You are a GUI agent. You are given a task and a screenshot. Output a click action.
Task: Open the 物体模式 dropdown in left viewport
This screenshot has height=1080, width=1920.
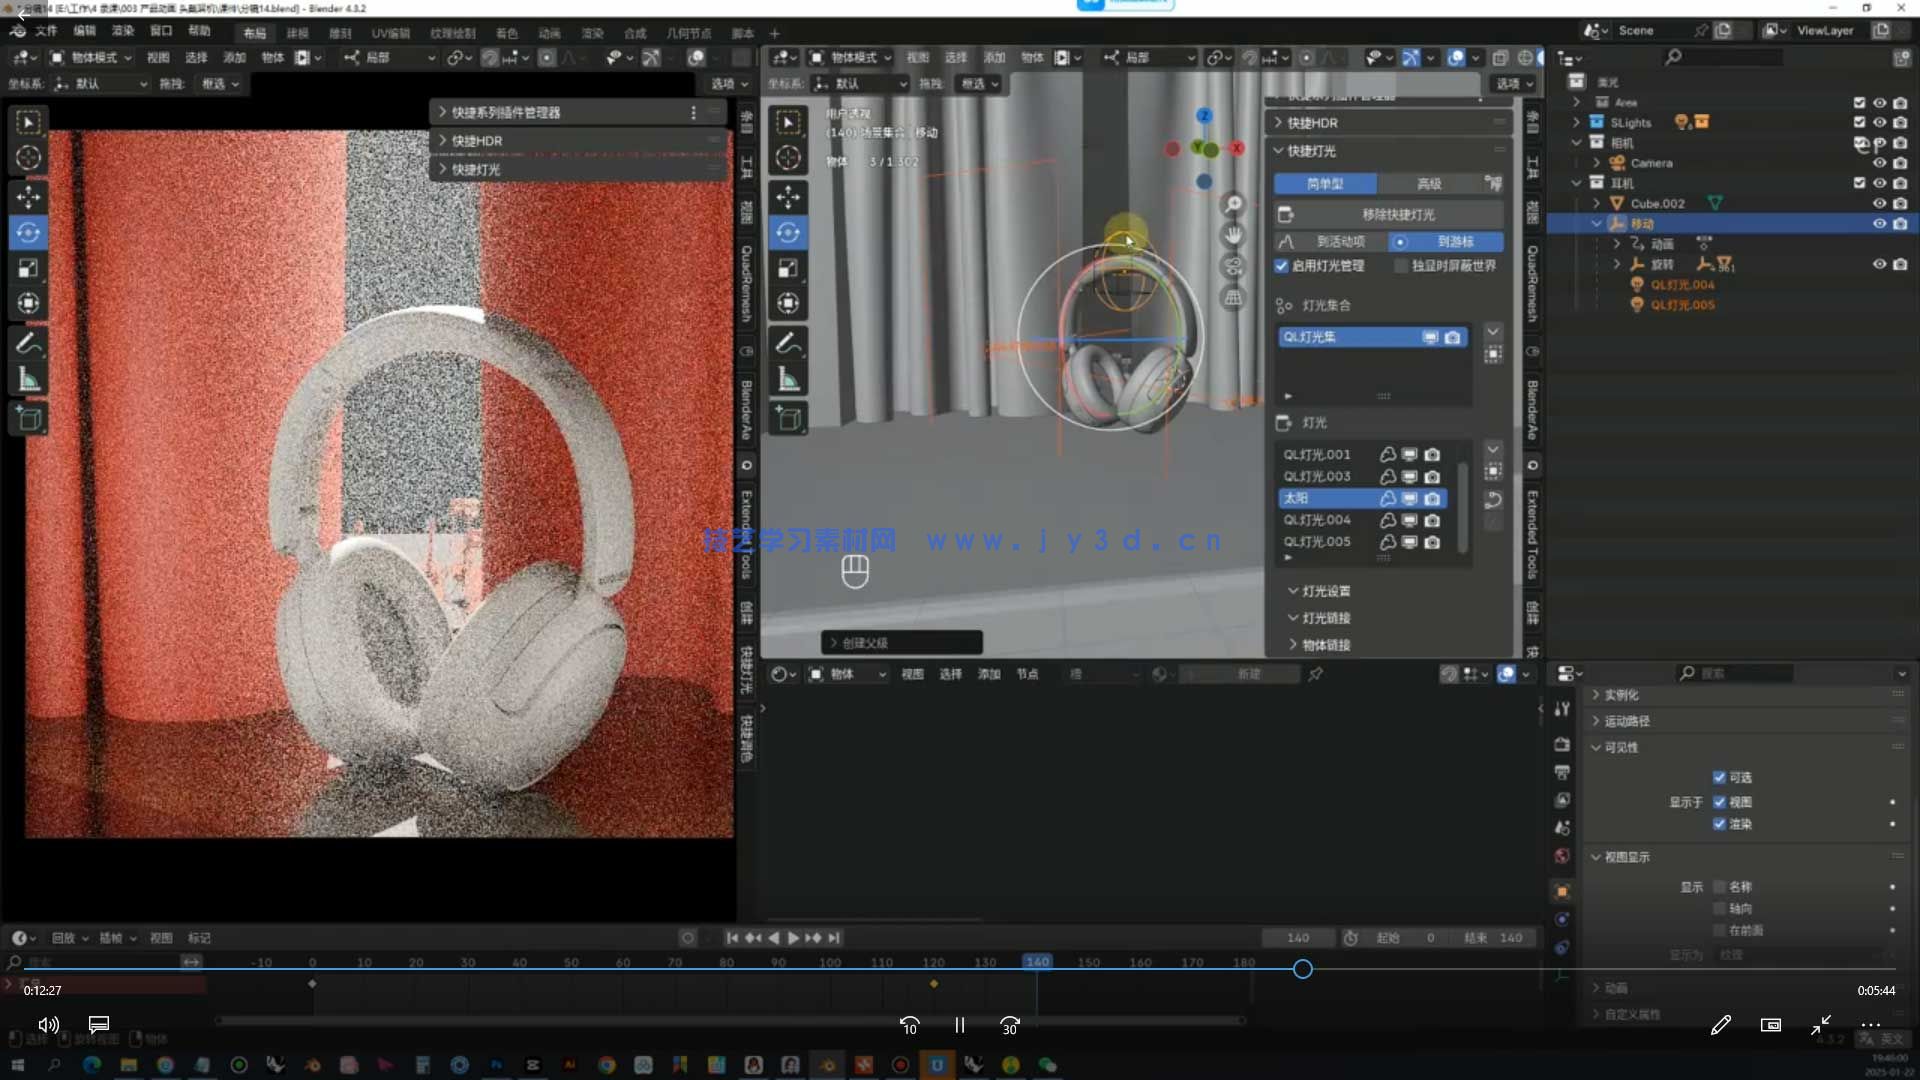coord(92,58)
